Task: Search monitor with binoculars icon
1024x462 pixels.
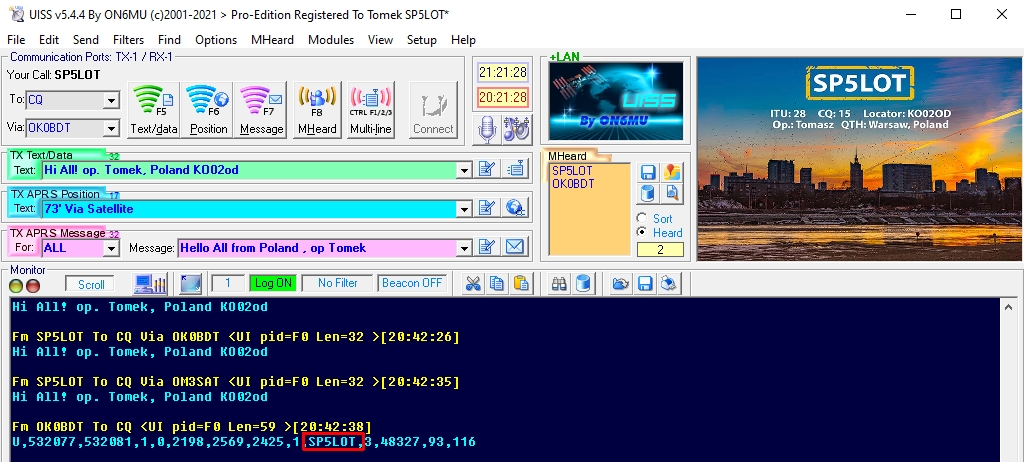Action: [560, 284]
